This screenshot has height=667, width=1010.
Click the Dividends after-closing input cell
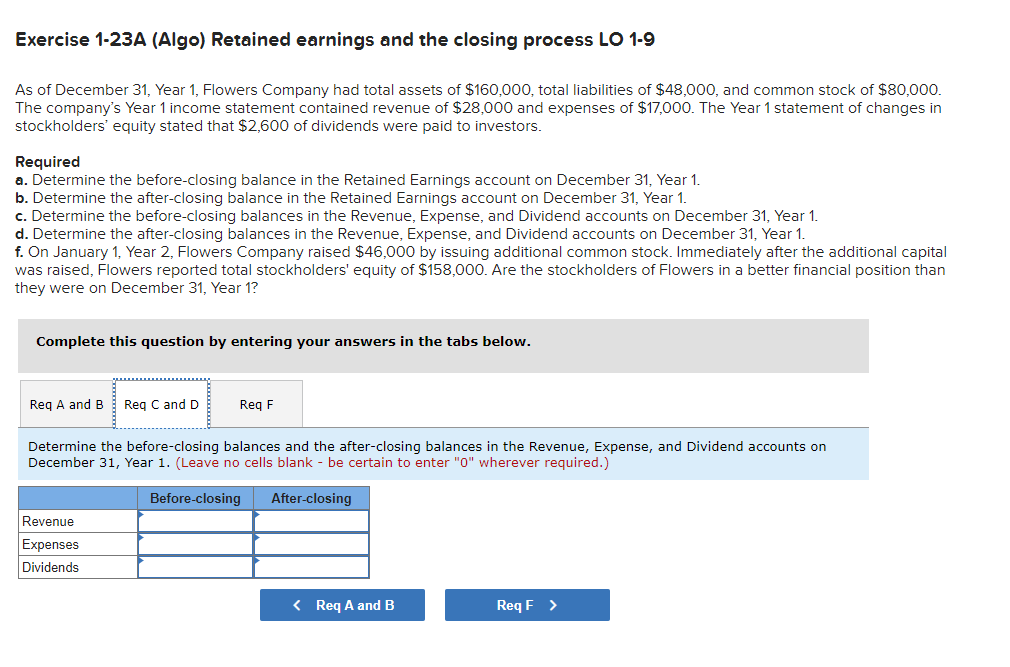(311, 566)
